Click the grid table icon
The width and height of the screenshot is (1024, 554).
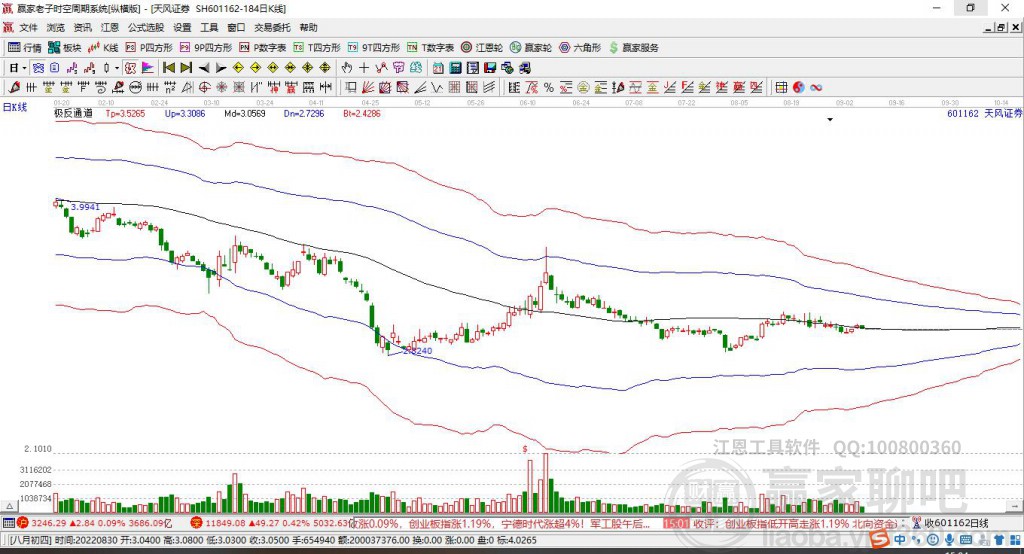[x=781, y=88]
